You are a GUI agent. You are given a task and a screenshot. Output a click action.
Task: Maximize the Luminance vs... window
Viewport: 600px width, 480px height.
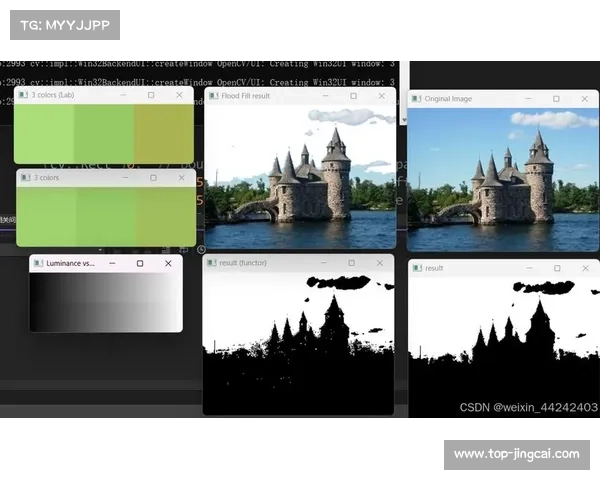coord(140,263)
